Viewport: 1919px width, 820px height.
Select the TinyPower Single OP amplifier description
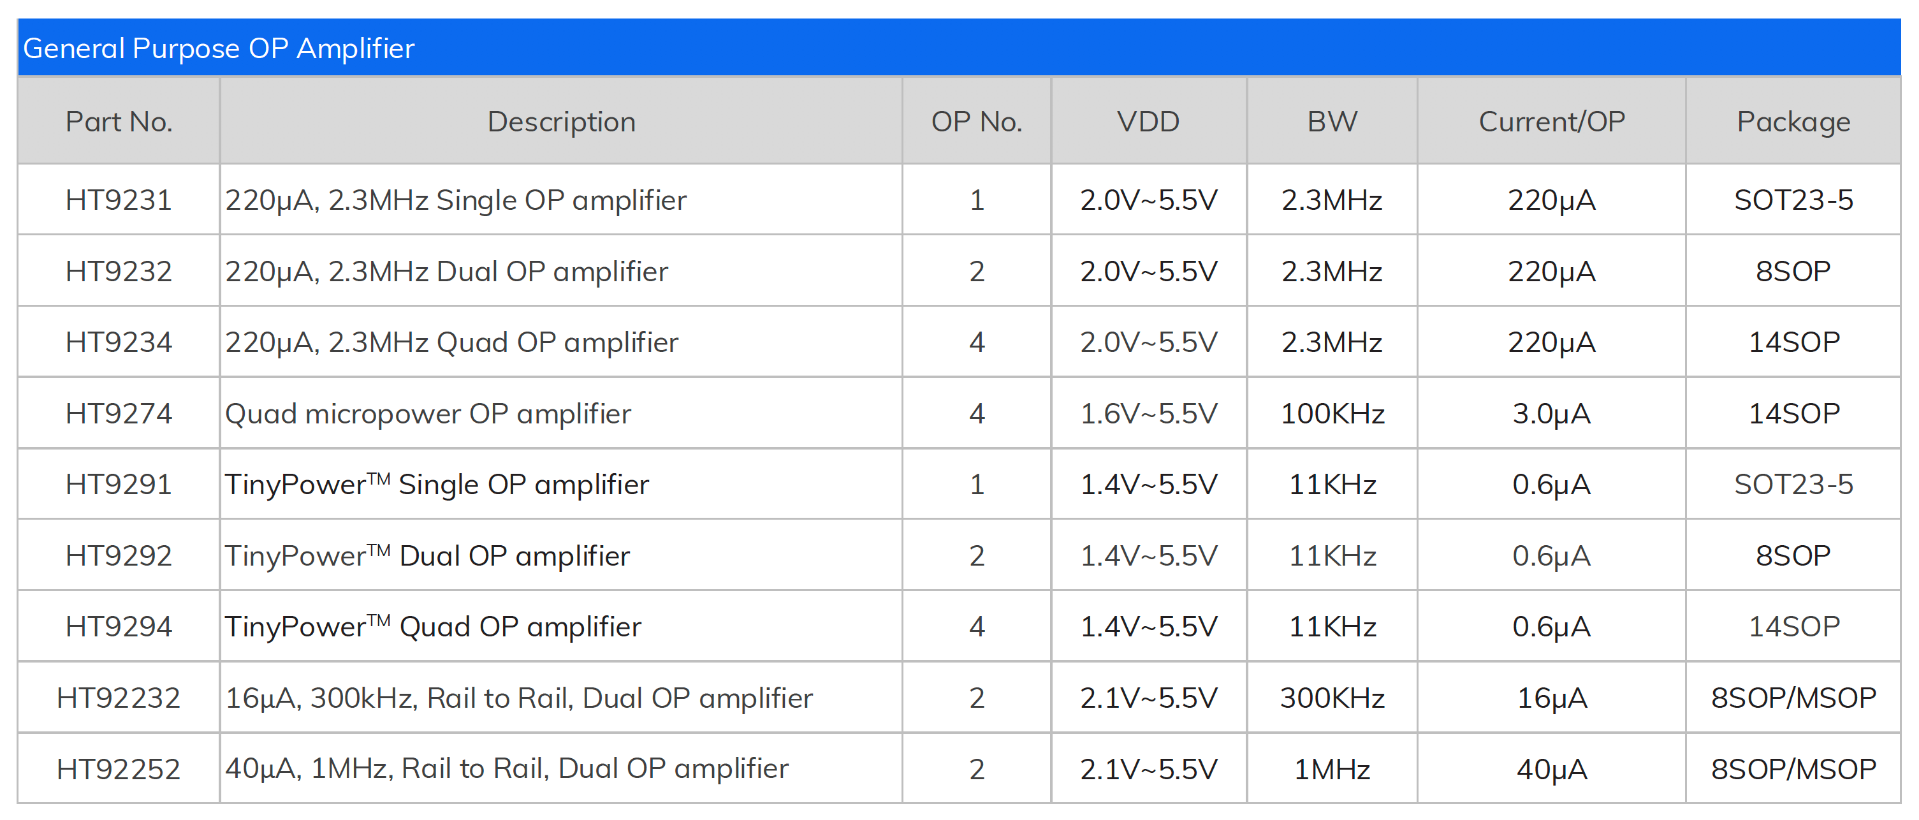[437, 484]
